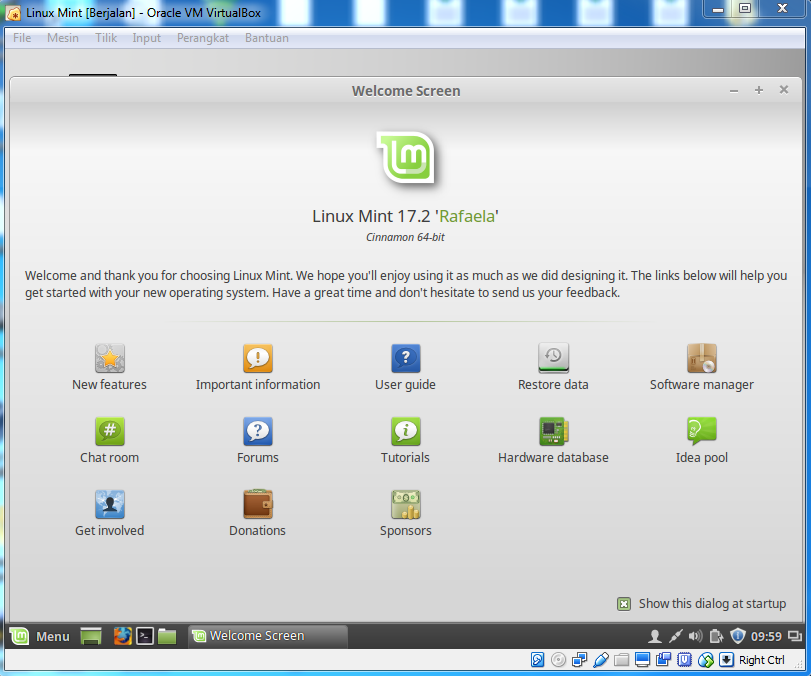Open the Idea pool lightbulb icon

point(701,431)
